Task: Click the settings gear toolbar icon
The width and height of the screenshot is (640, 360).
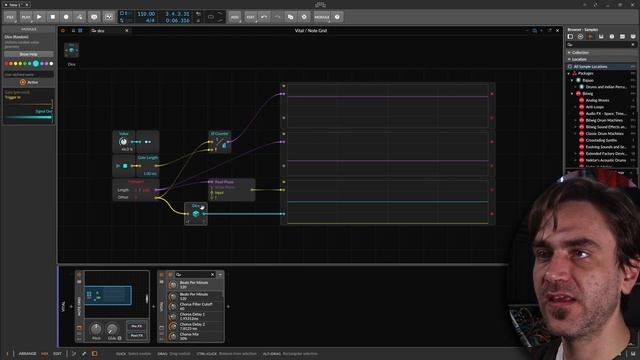Action: pos(304,17)
